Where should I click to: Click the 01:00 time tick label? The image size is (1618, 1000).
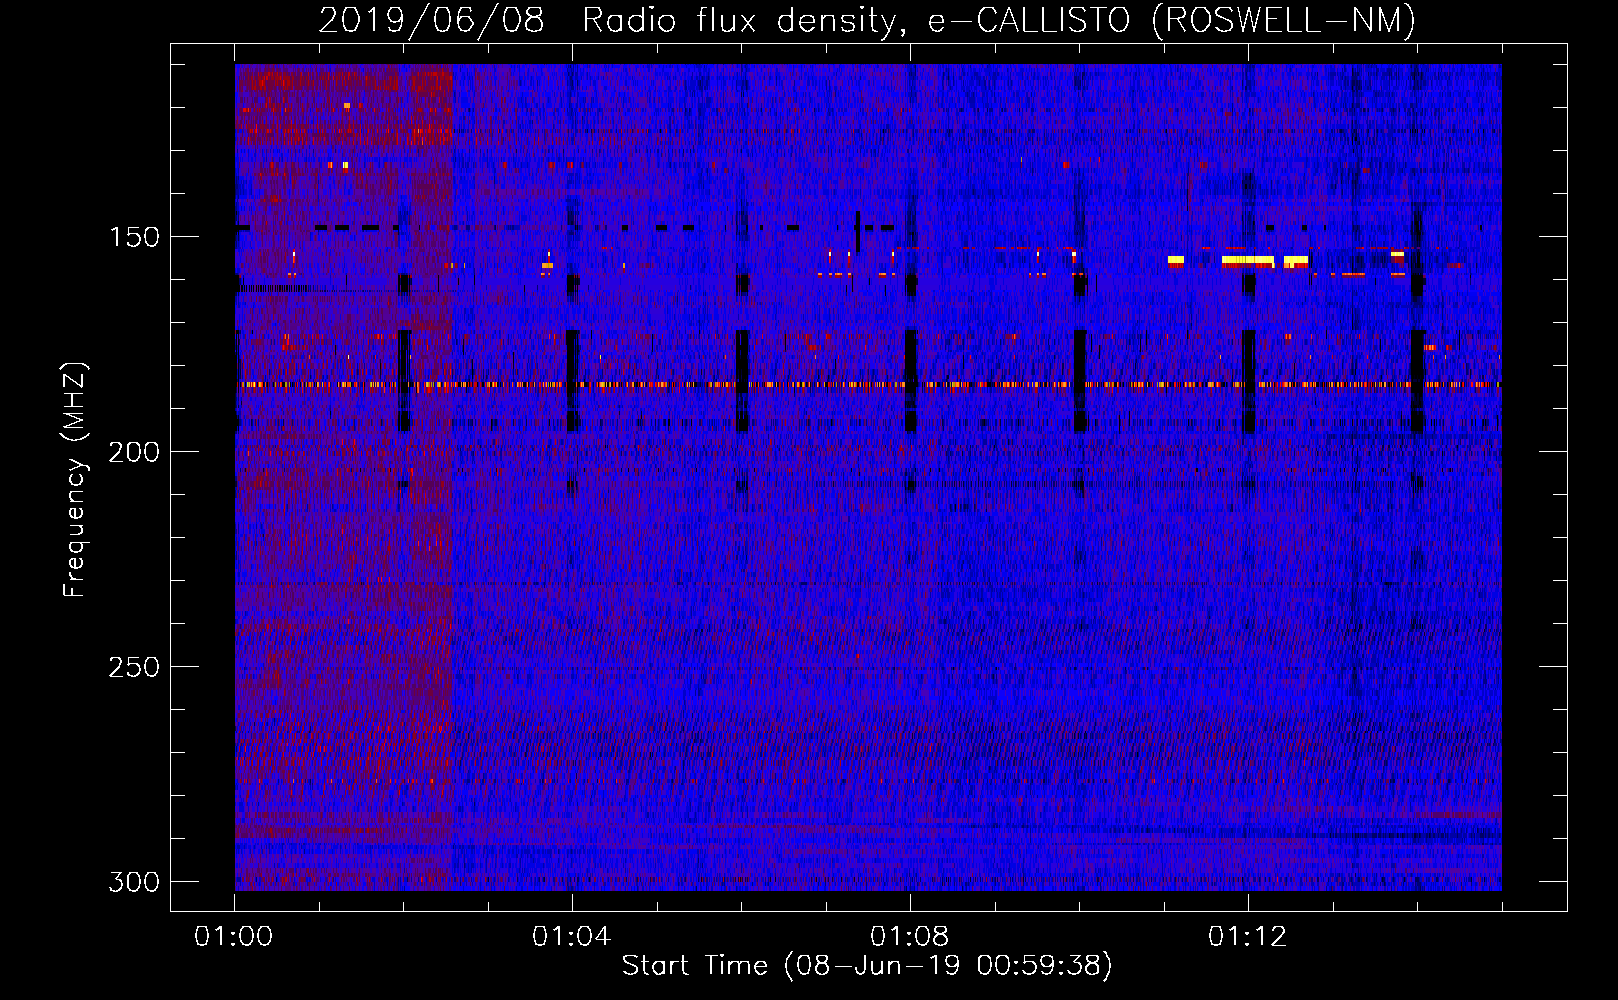click(x=234, y=936)
